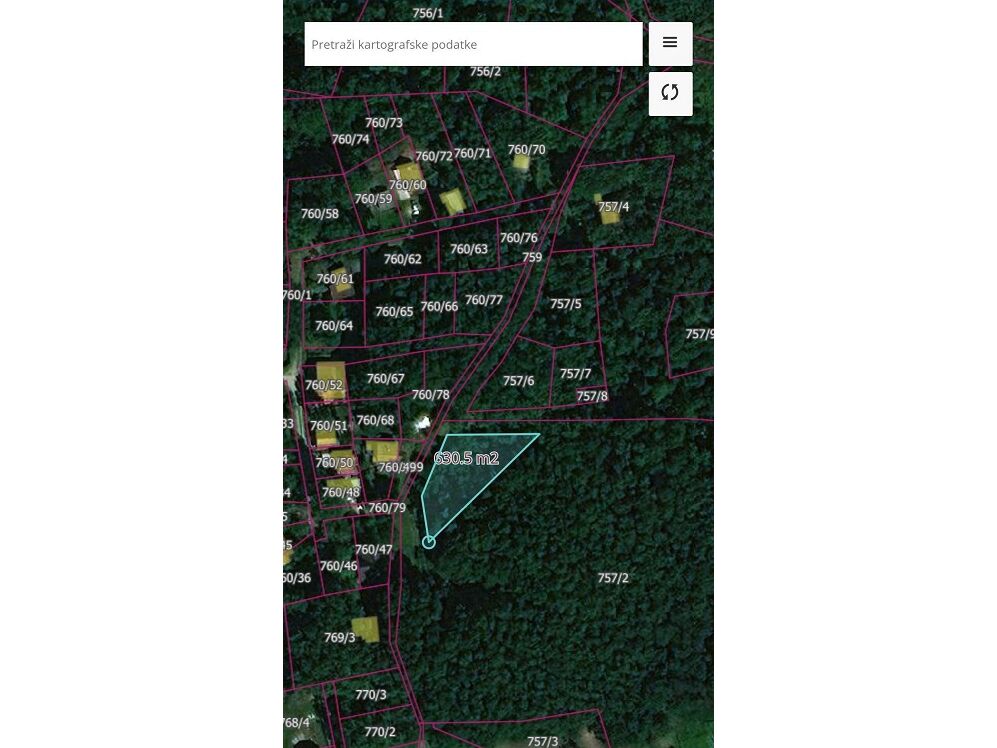Select parcel 757/7 label
This screenshot has width=997, height=748.
575,373
